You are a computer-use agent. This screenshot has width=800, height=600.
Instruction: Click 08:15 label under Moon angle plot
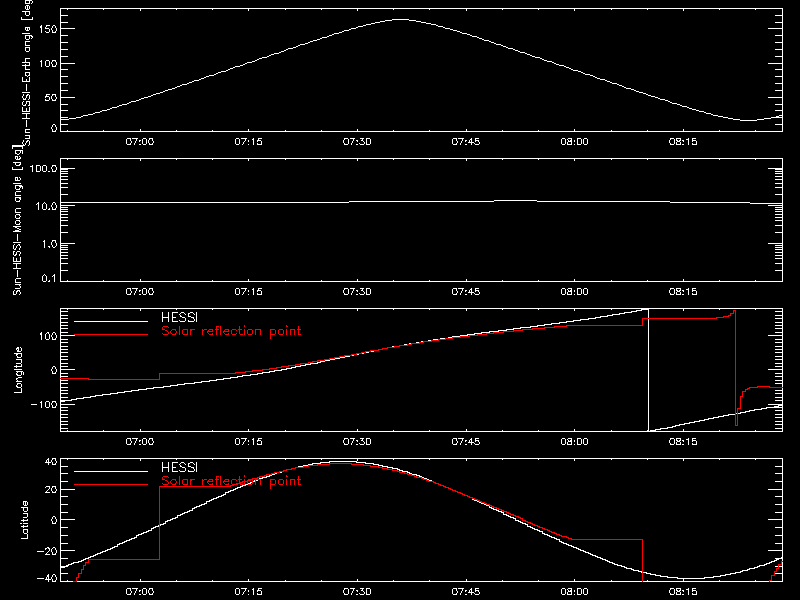[683, 291]
